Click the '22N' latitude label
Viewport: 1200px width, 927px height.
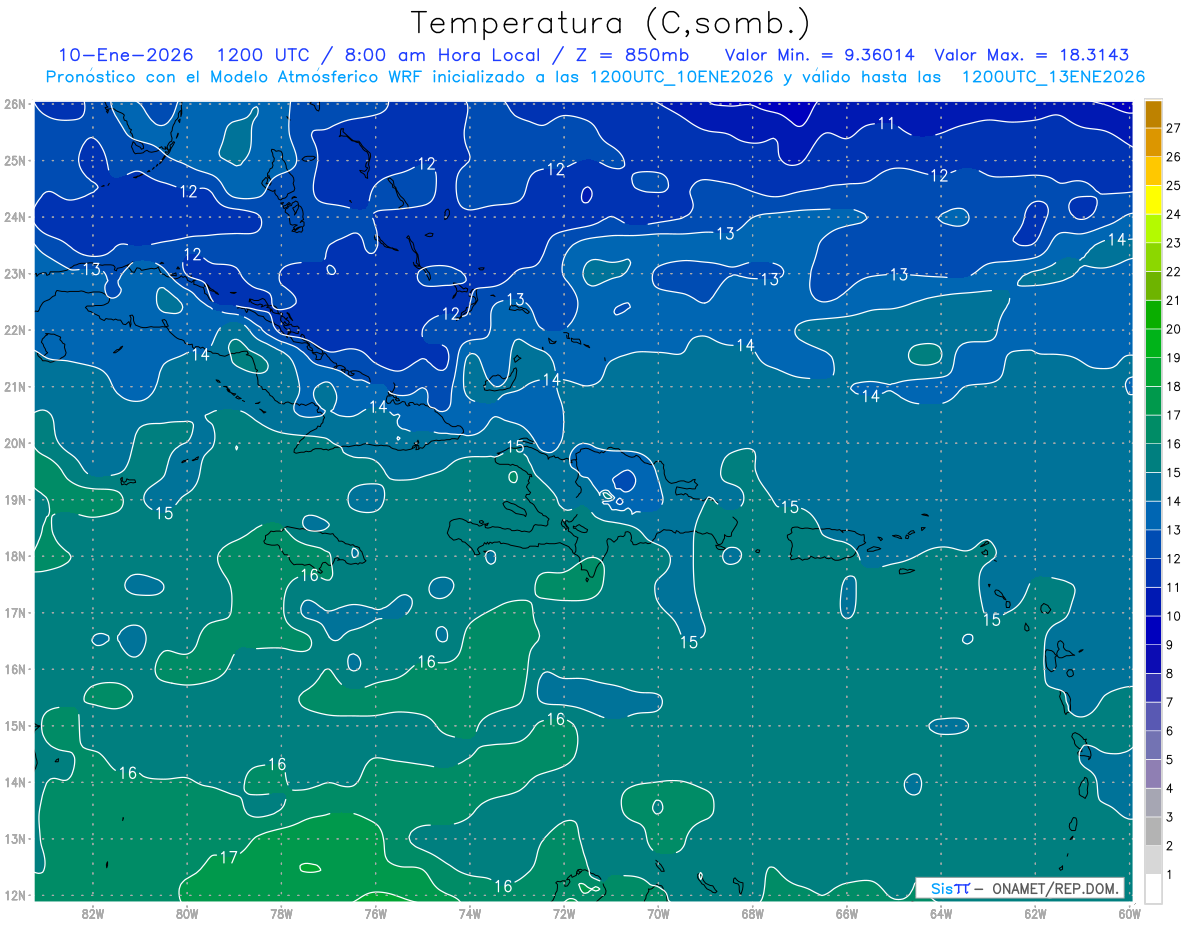coord(15,330)
